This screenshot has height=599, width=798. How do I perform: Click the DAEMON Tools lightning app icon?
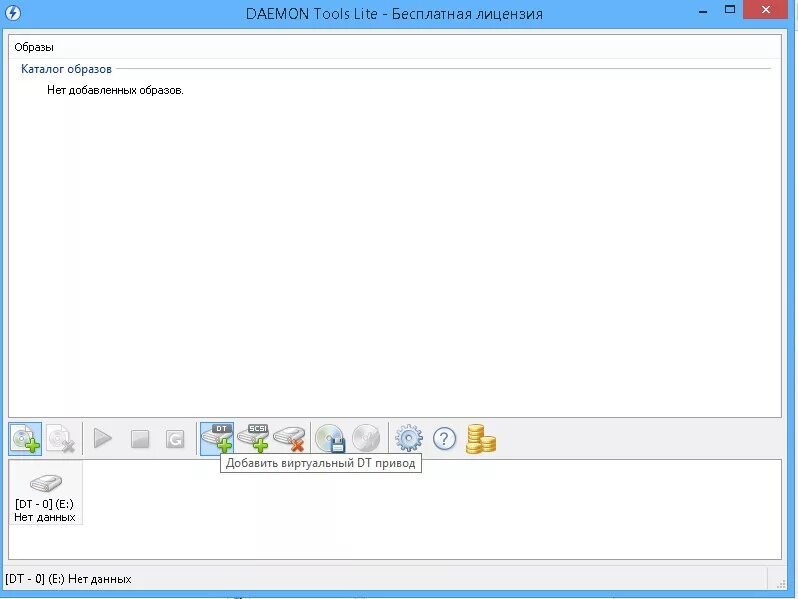tap(13, 13)
